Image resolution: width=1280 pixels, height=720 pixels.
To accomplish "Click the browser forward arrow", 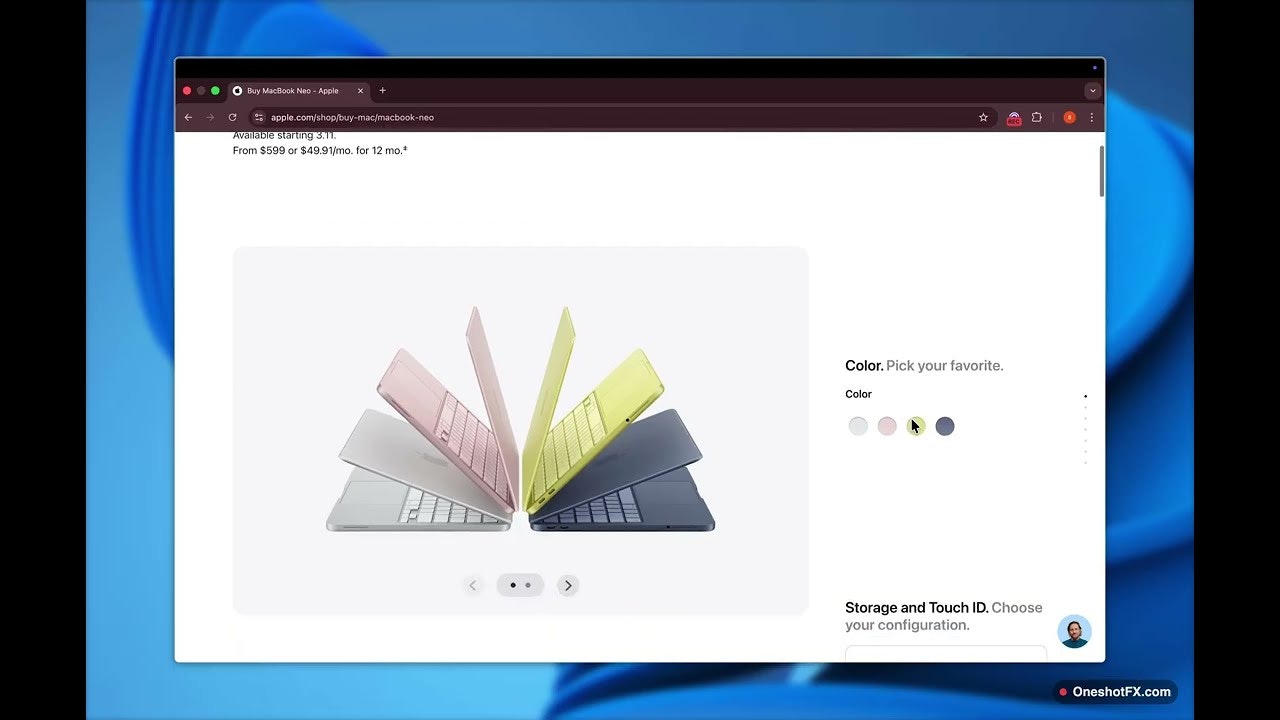I will 210,117.
